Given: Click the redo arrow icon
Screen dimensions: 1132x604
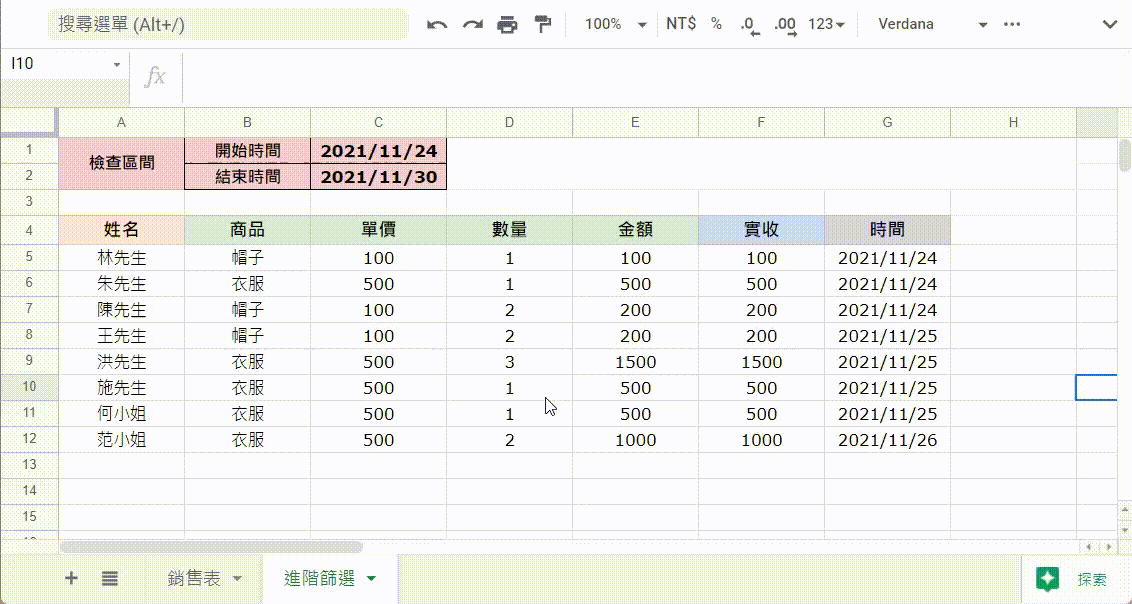Looking at the screenshot, I should tap(472, 25).
